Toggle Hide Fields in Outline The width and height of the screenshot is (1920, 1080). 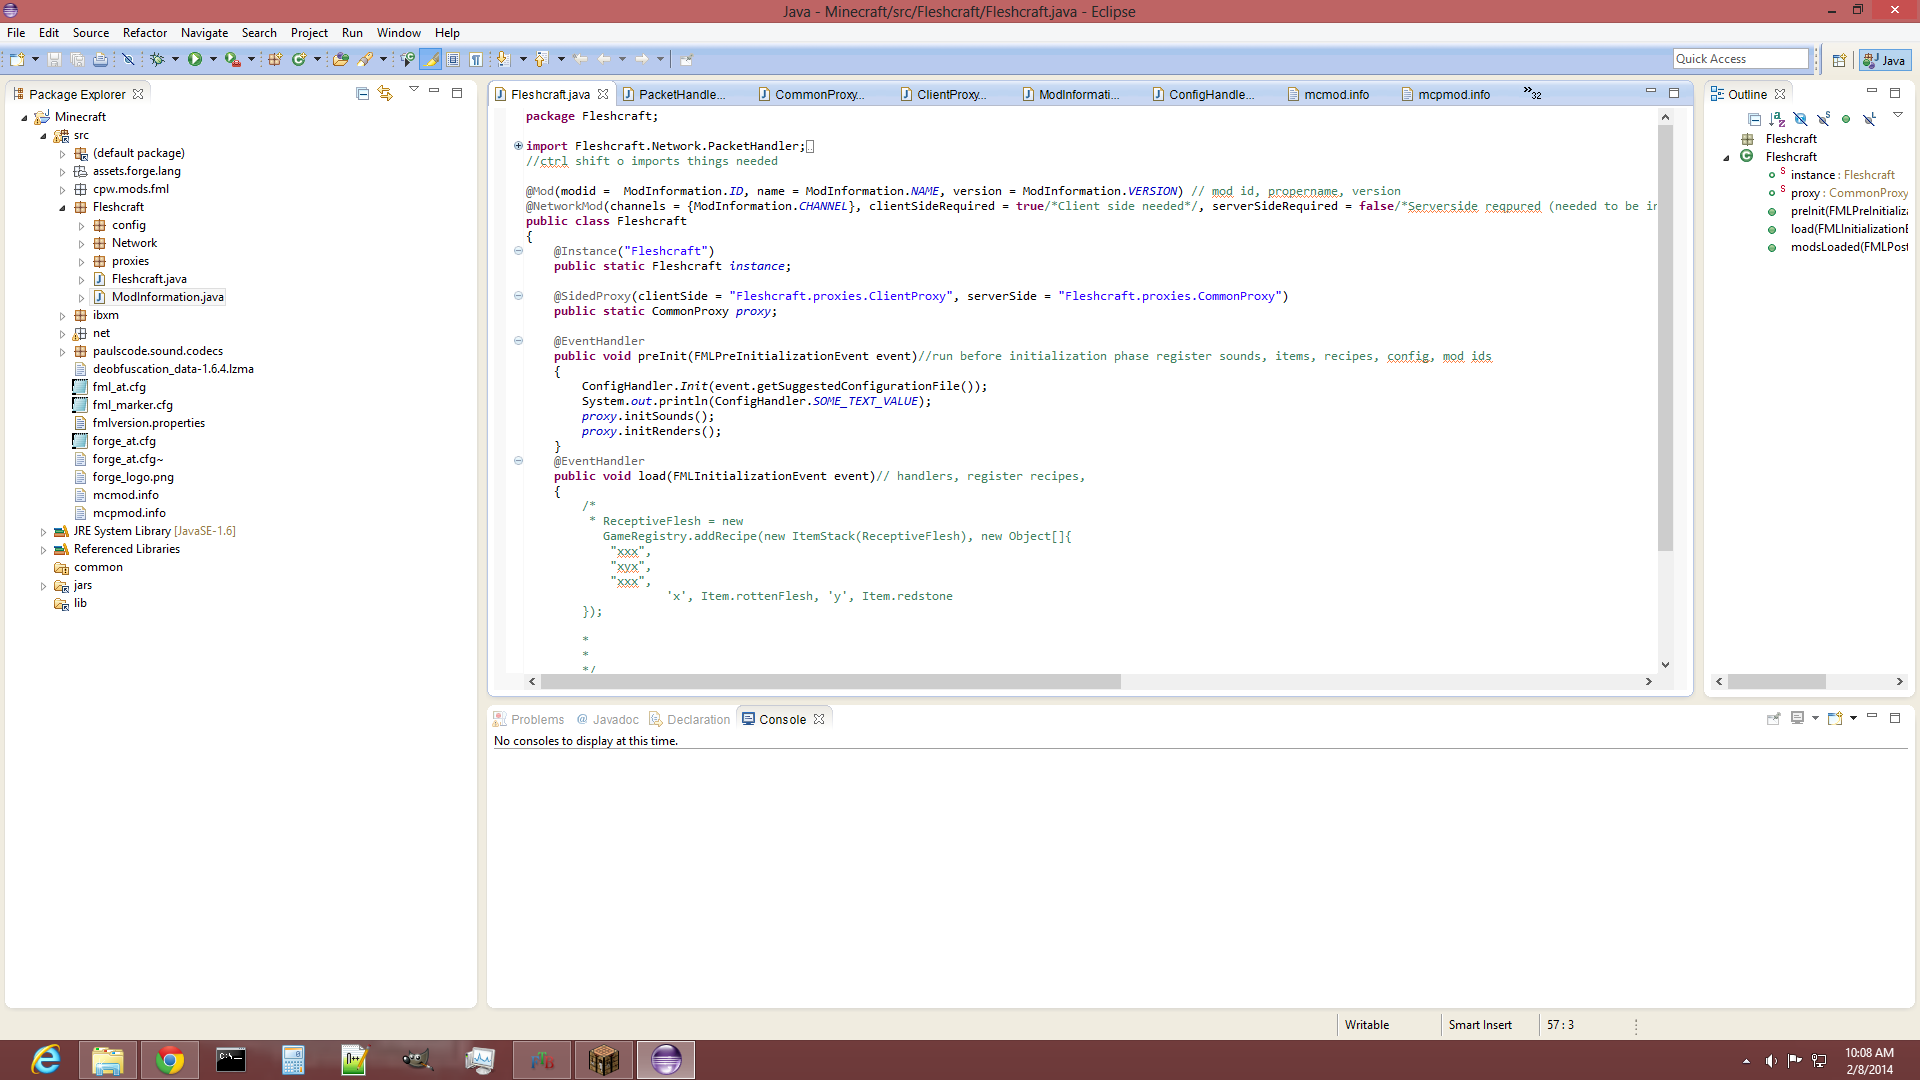1800,119
